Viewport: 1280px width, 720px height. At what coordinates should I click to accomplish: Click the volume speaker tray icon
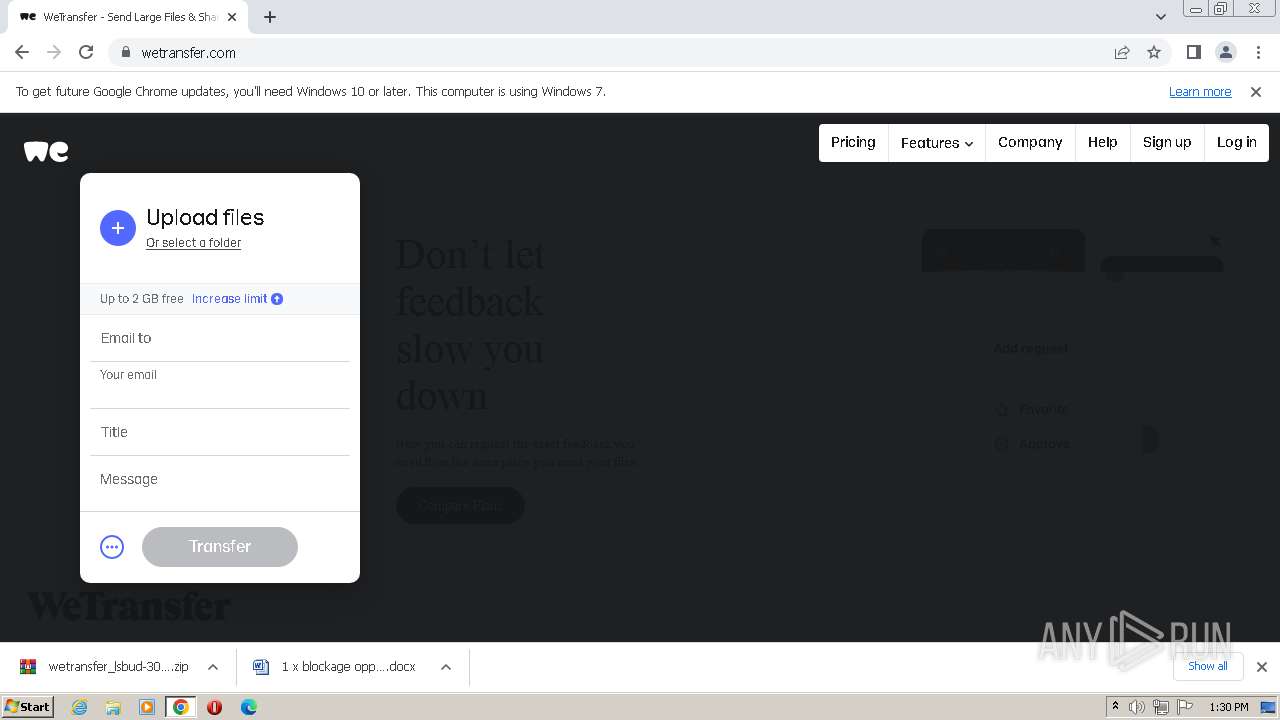click(1137, 707)
